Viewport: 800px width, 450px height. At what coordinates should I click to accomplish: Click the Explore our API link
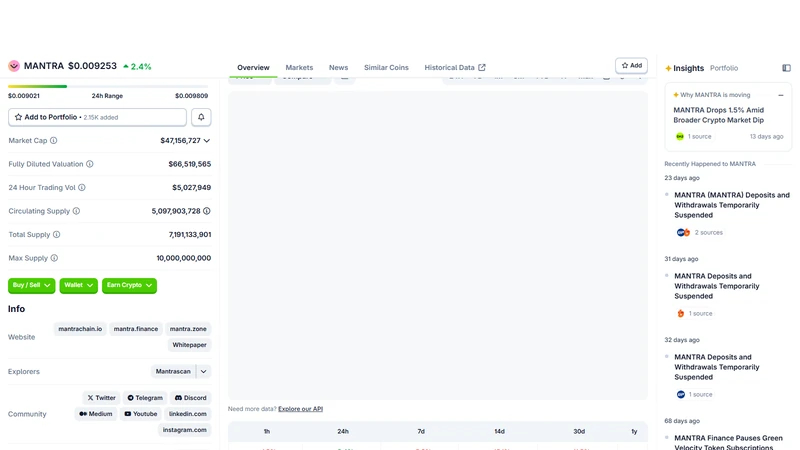coord(301,409)
